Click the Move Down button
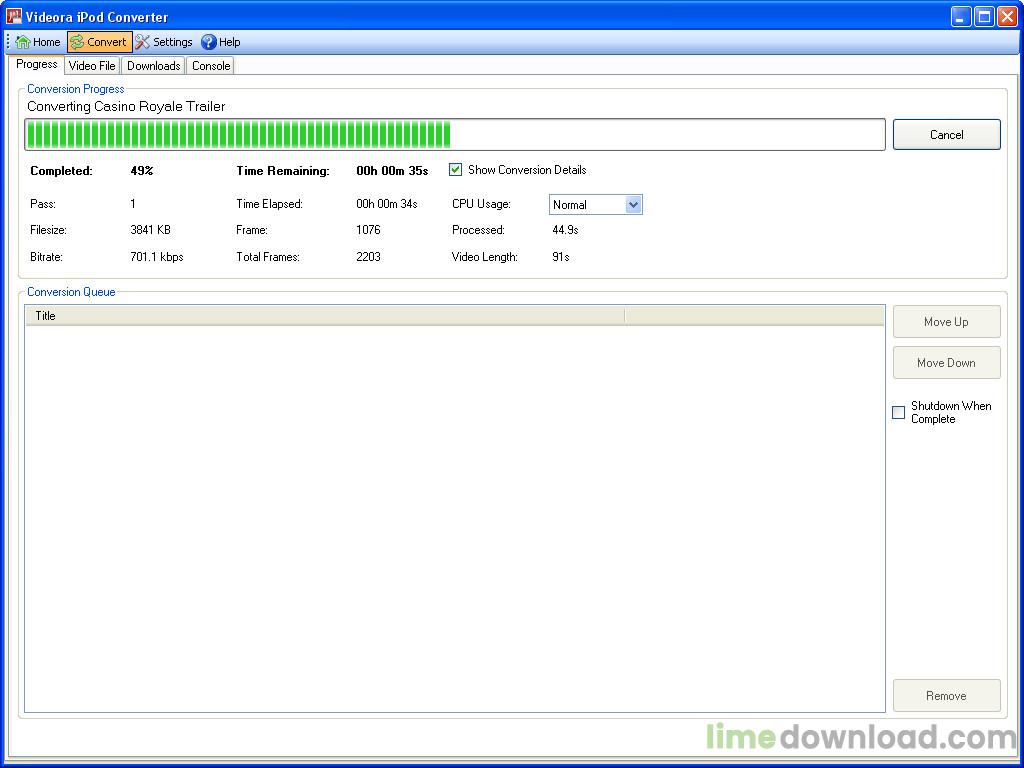Screen dimensions: 1024x768 click(946, 362)
